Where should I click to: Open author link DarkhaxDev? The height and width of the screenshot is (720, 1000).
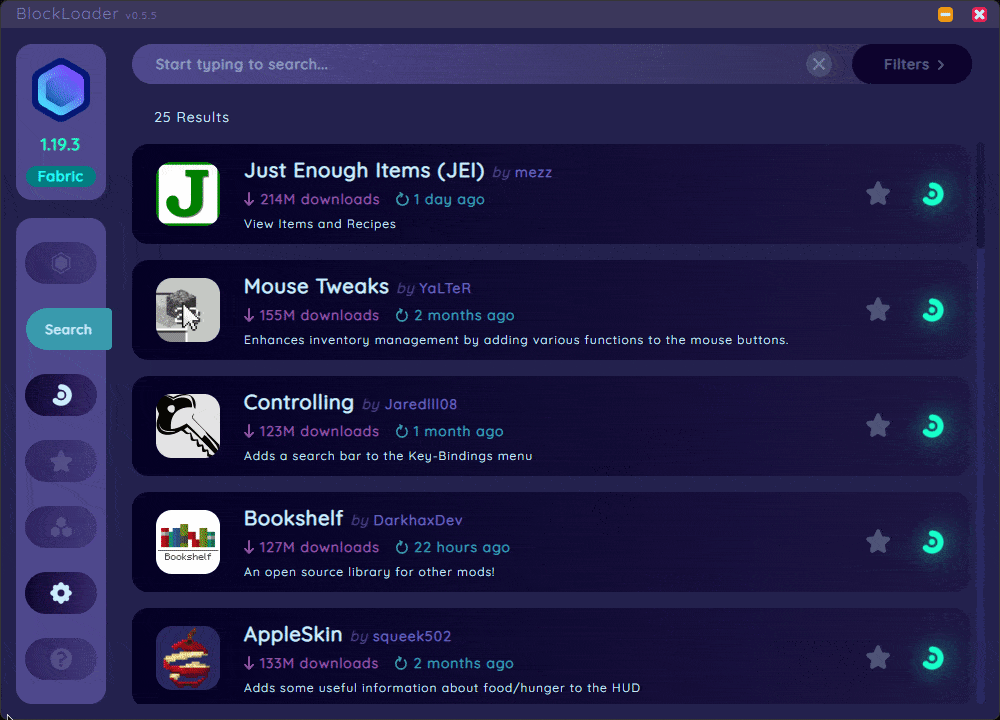point(417,520)
